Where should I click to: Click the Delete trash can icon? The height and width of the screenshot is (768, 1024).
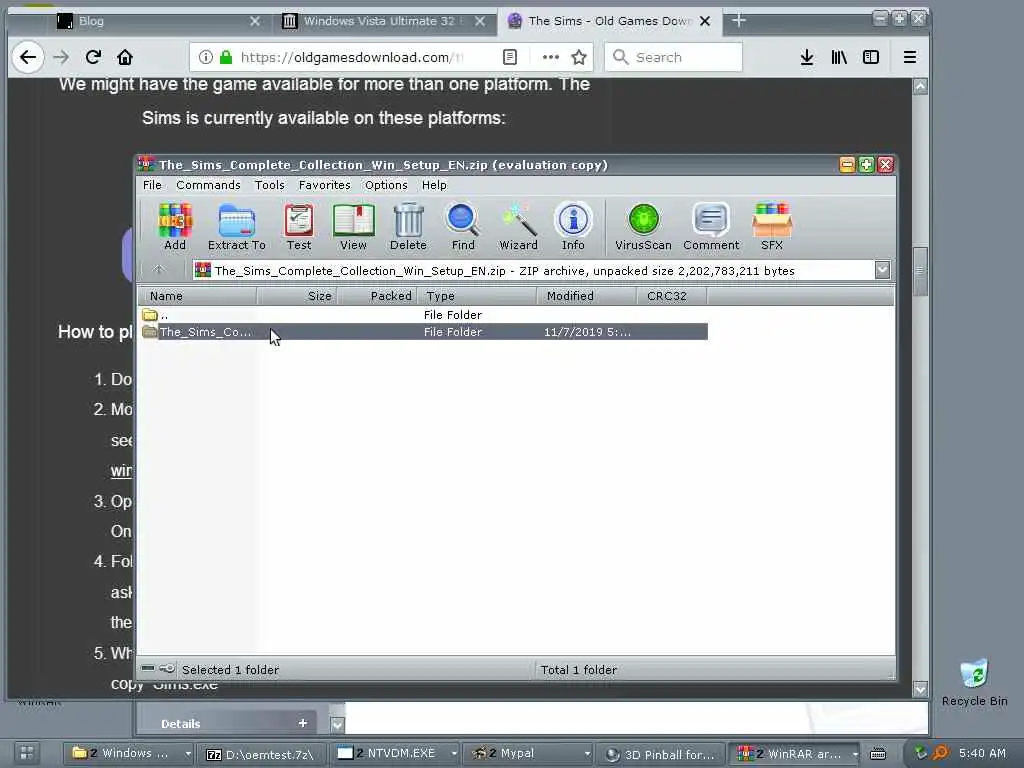[408, 227]
